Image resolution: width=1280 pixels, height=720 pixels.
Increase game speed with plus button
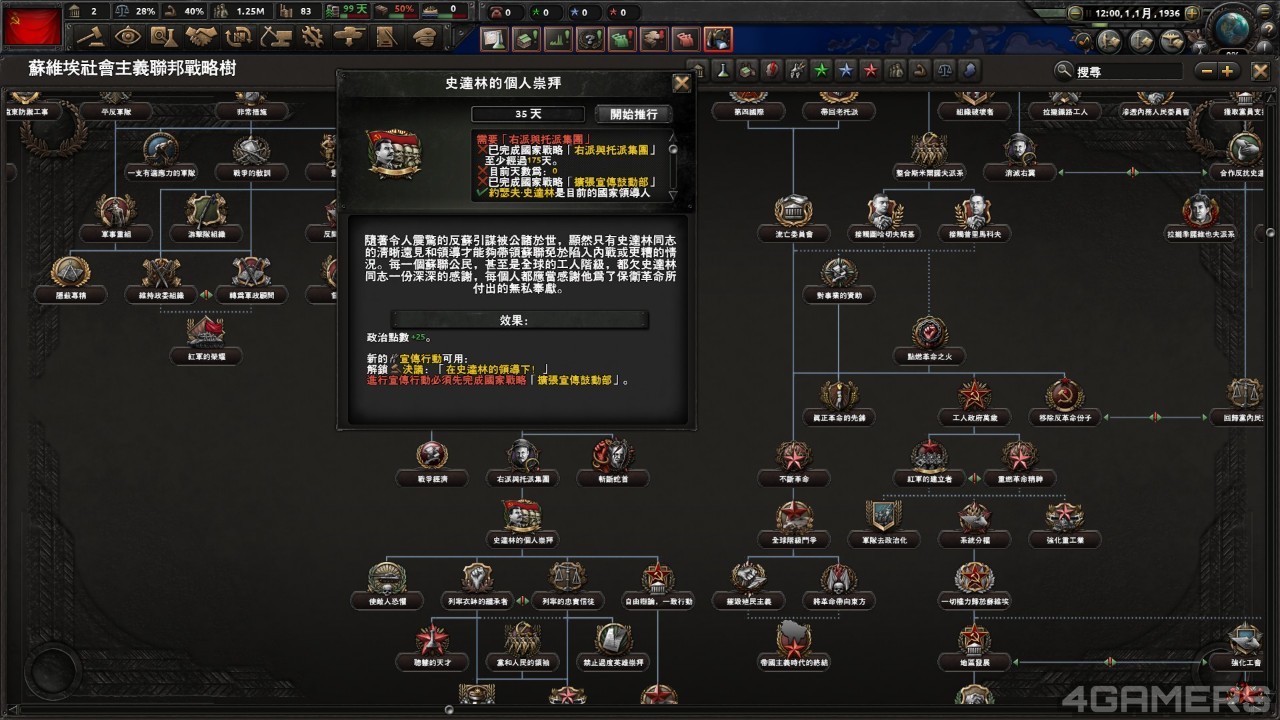coord(1194,14)
